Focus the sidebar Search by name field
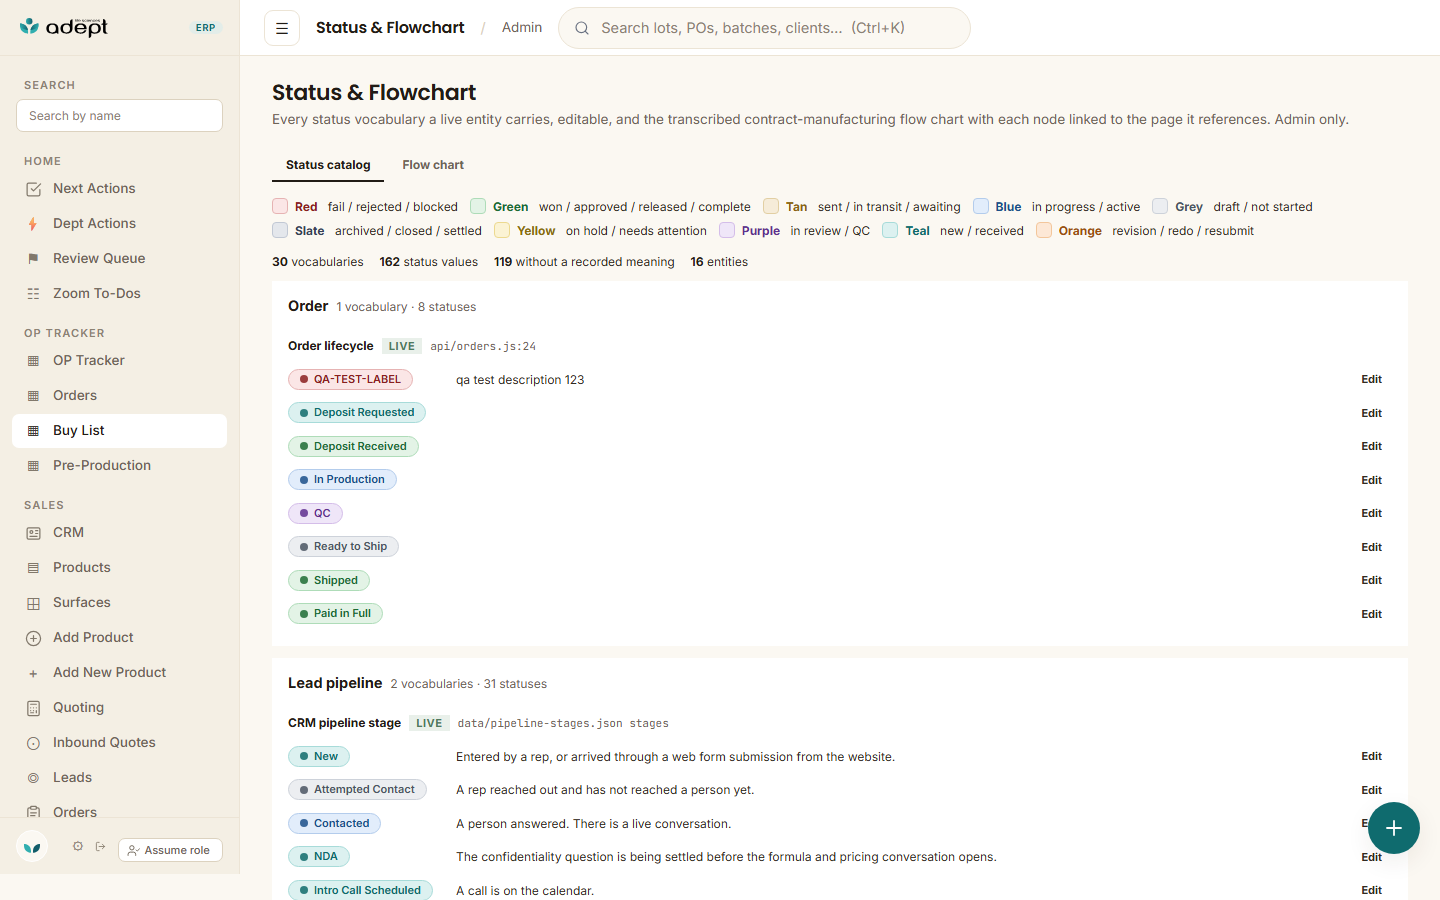The image size is (1440, 900). click(x=119, y=116)
